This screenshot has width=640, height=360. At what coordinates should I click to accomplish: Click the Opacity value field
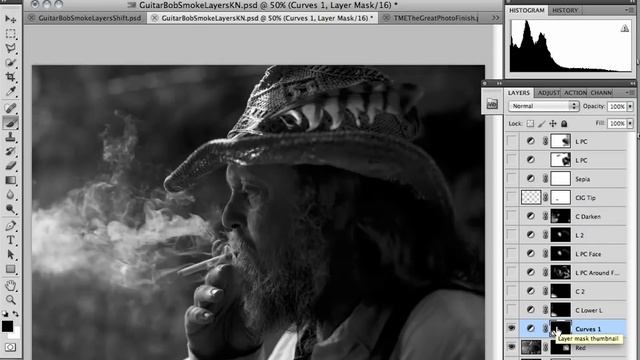tap(617, 107)
